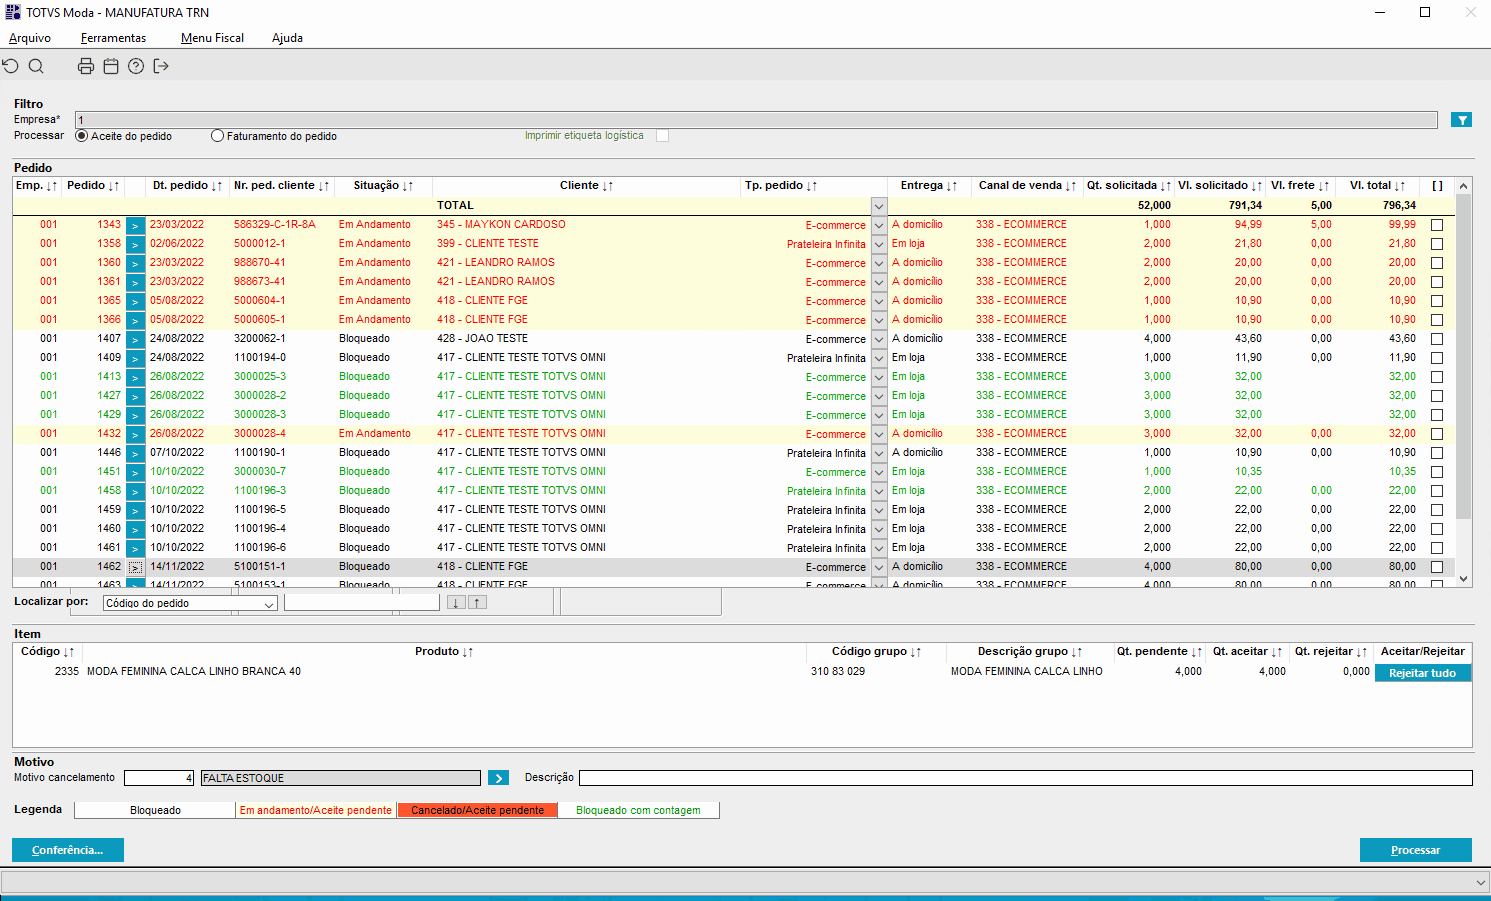Click the Processar button
The width and height of the screenshot is (1491, 901).
(x=1416, y=850)
